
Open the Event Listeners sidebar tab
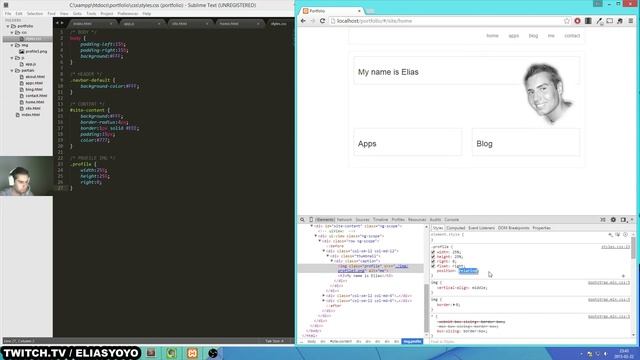click(x=481, y=228)
